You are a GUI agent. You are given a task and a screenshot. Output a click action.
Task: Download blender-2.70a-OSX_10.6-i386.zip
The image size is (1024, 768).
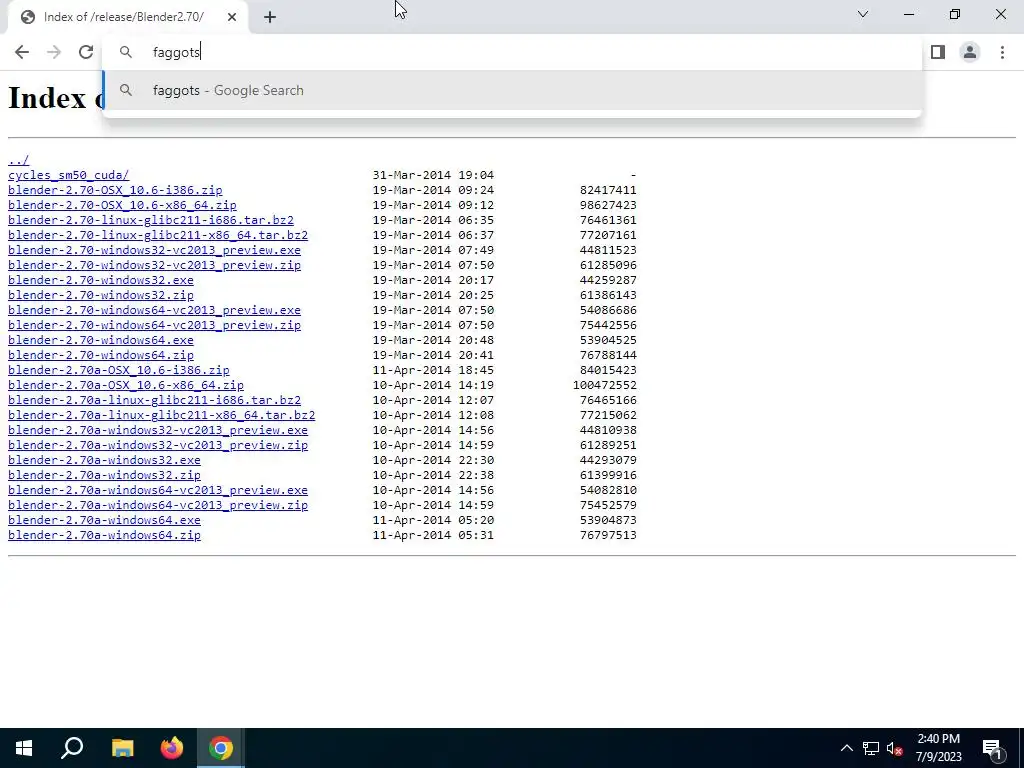pyautogui.click(x=119, y=370)
